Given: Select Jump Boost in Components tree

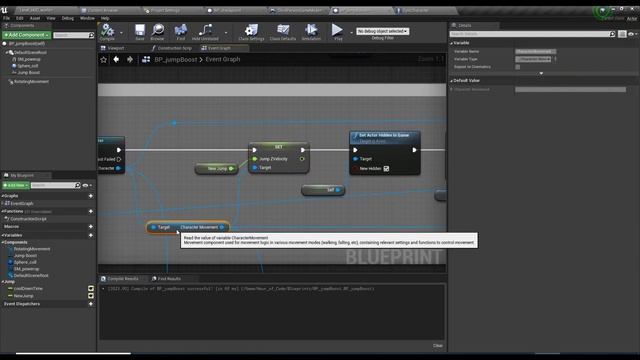Looking at the screenshot, I should click(x=28, y=73).
